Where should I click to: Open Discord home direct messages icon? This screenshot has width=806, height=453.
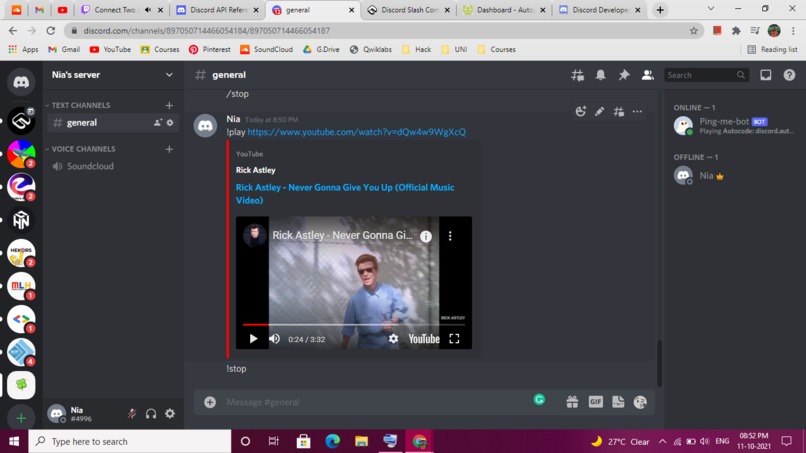point(21,82)
